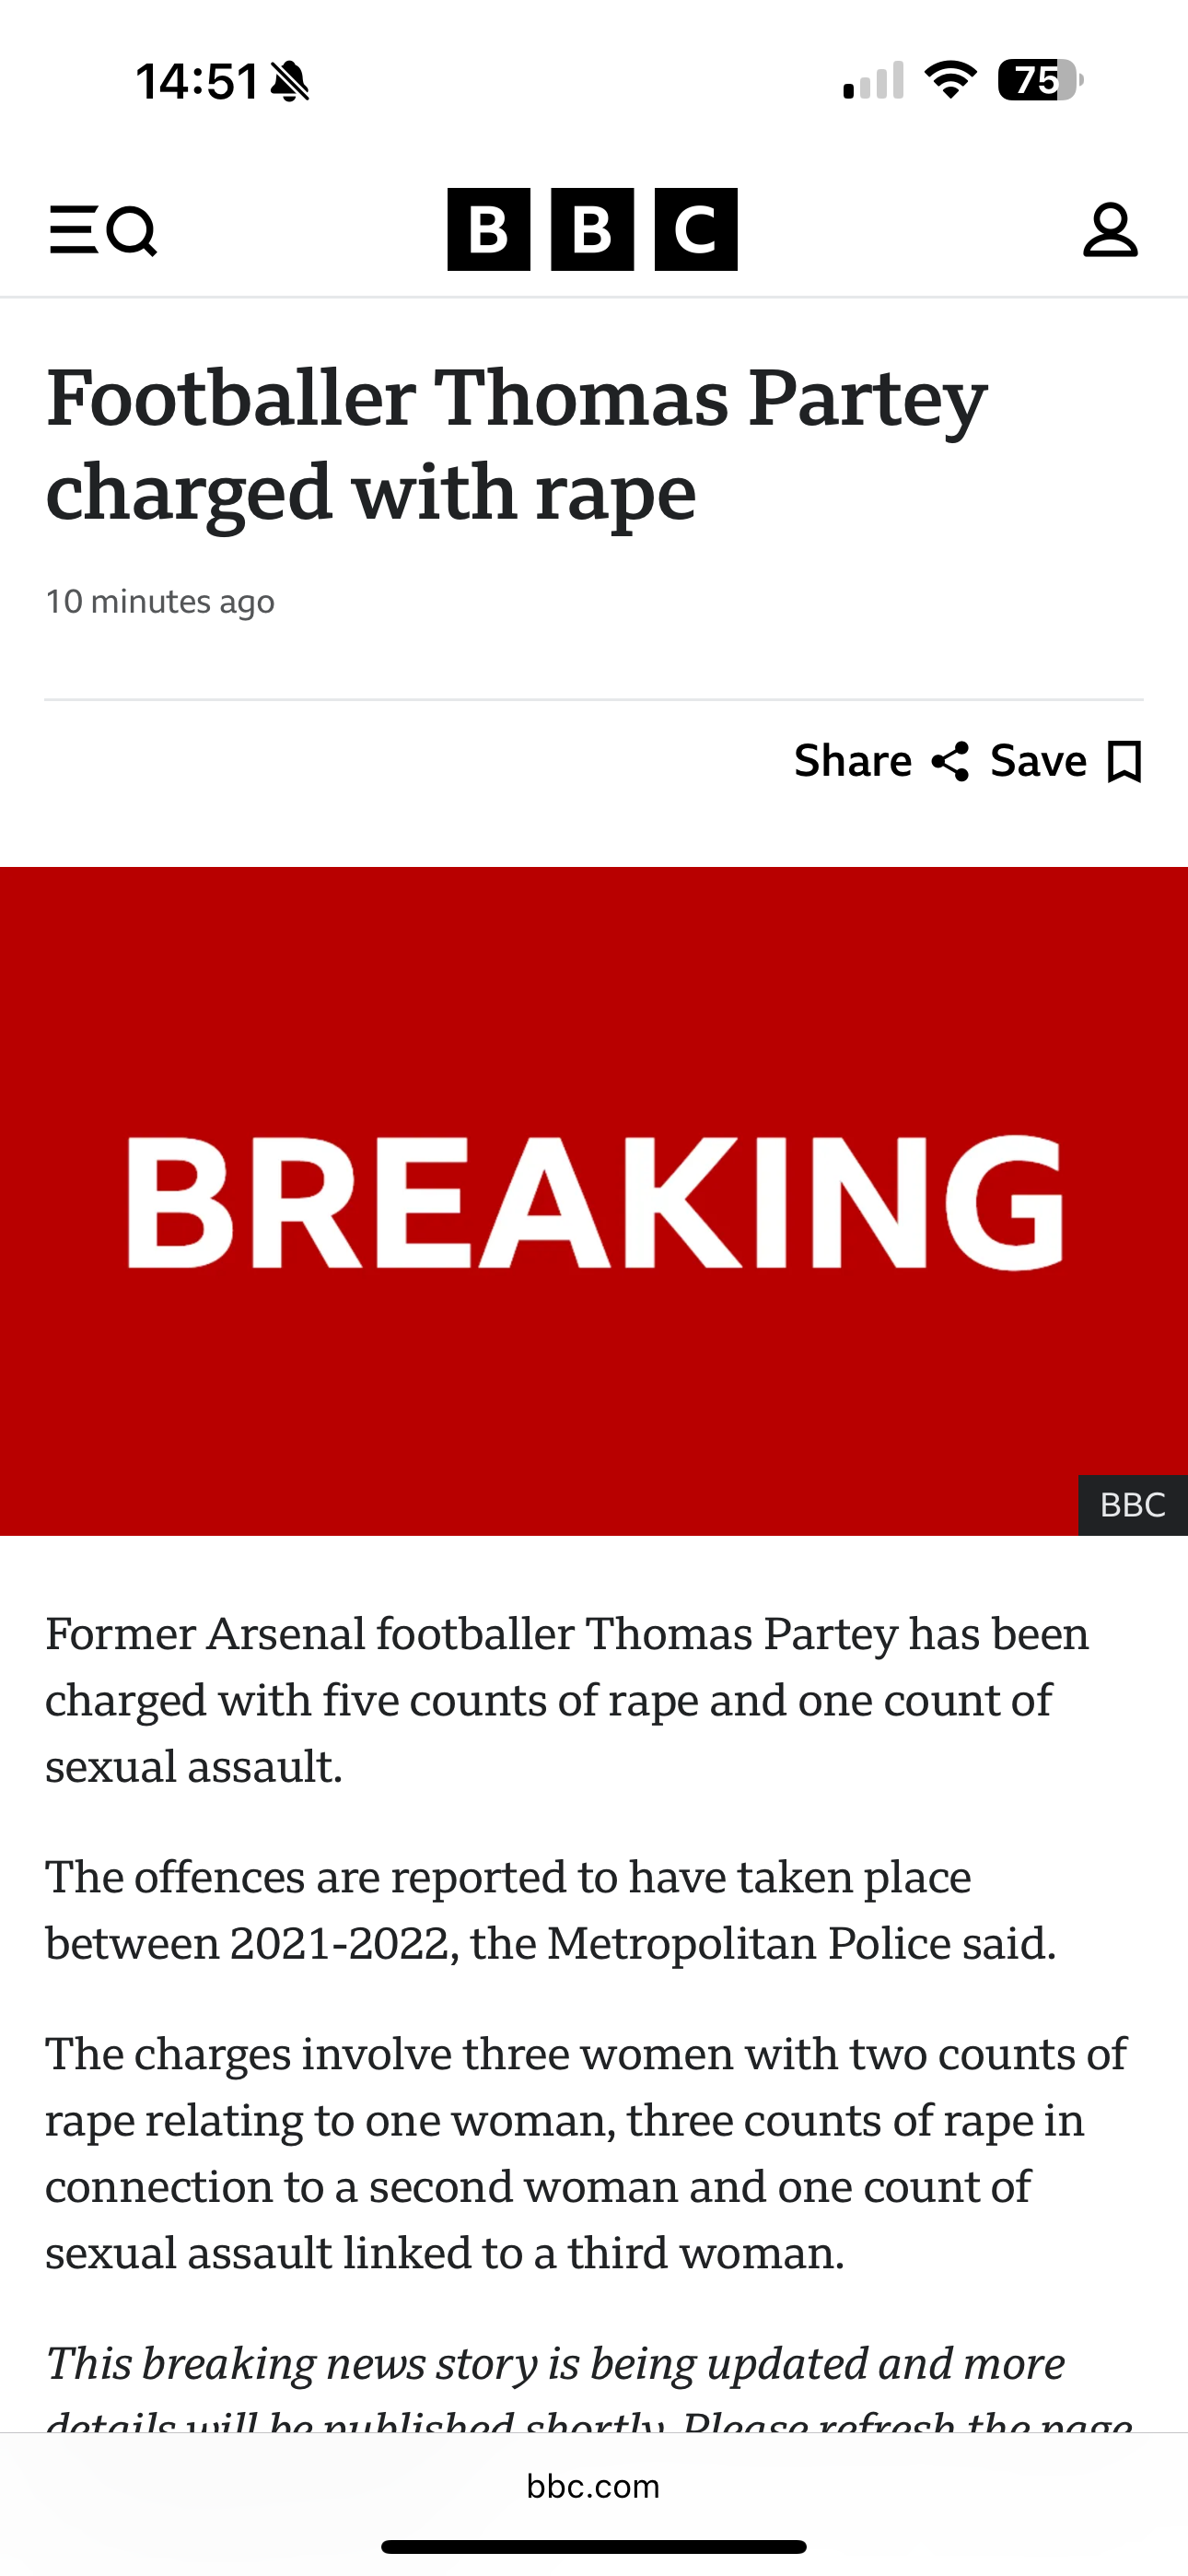Tap the muted bell status icon
The width and height of the screenshot is (1188, 2576).
coord(290,81)
